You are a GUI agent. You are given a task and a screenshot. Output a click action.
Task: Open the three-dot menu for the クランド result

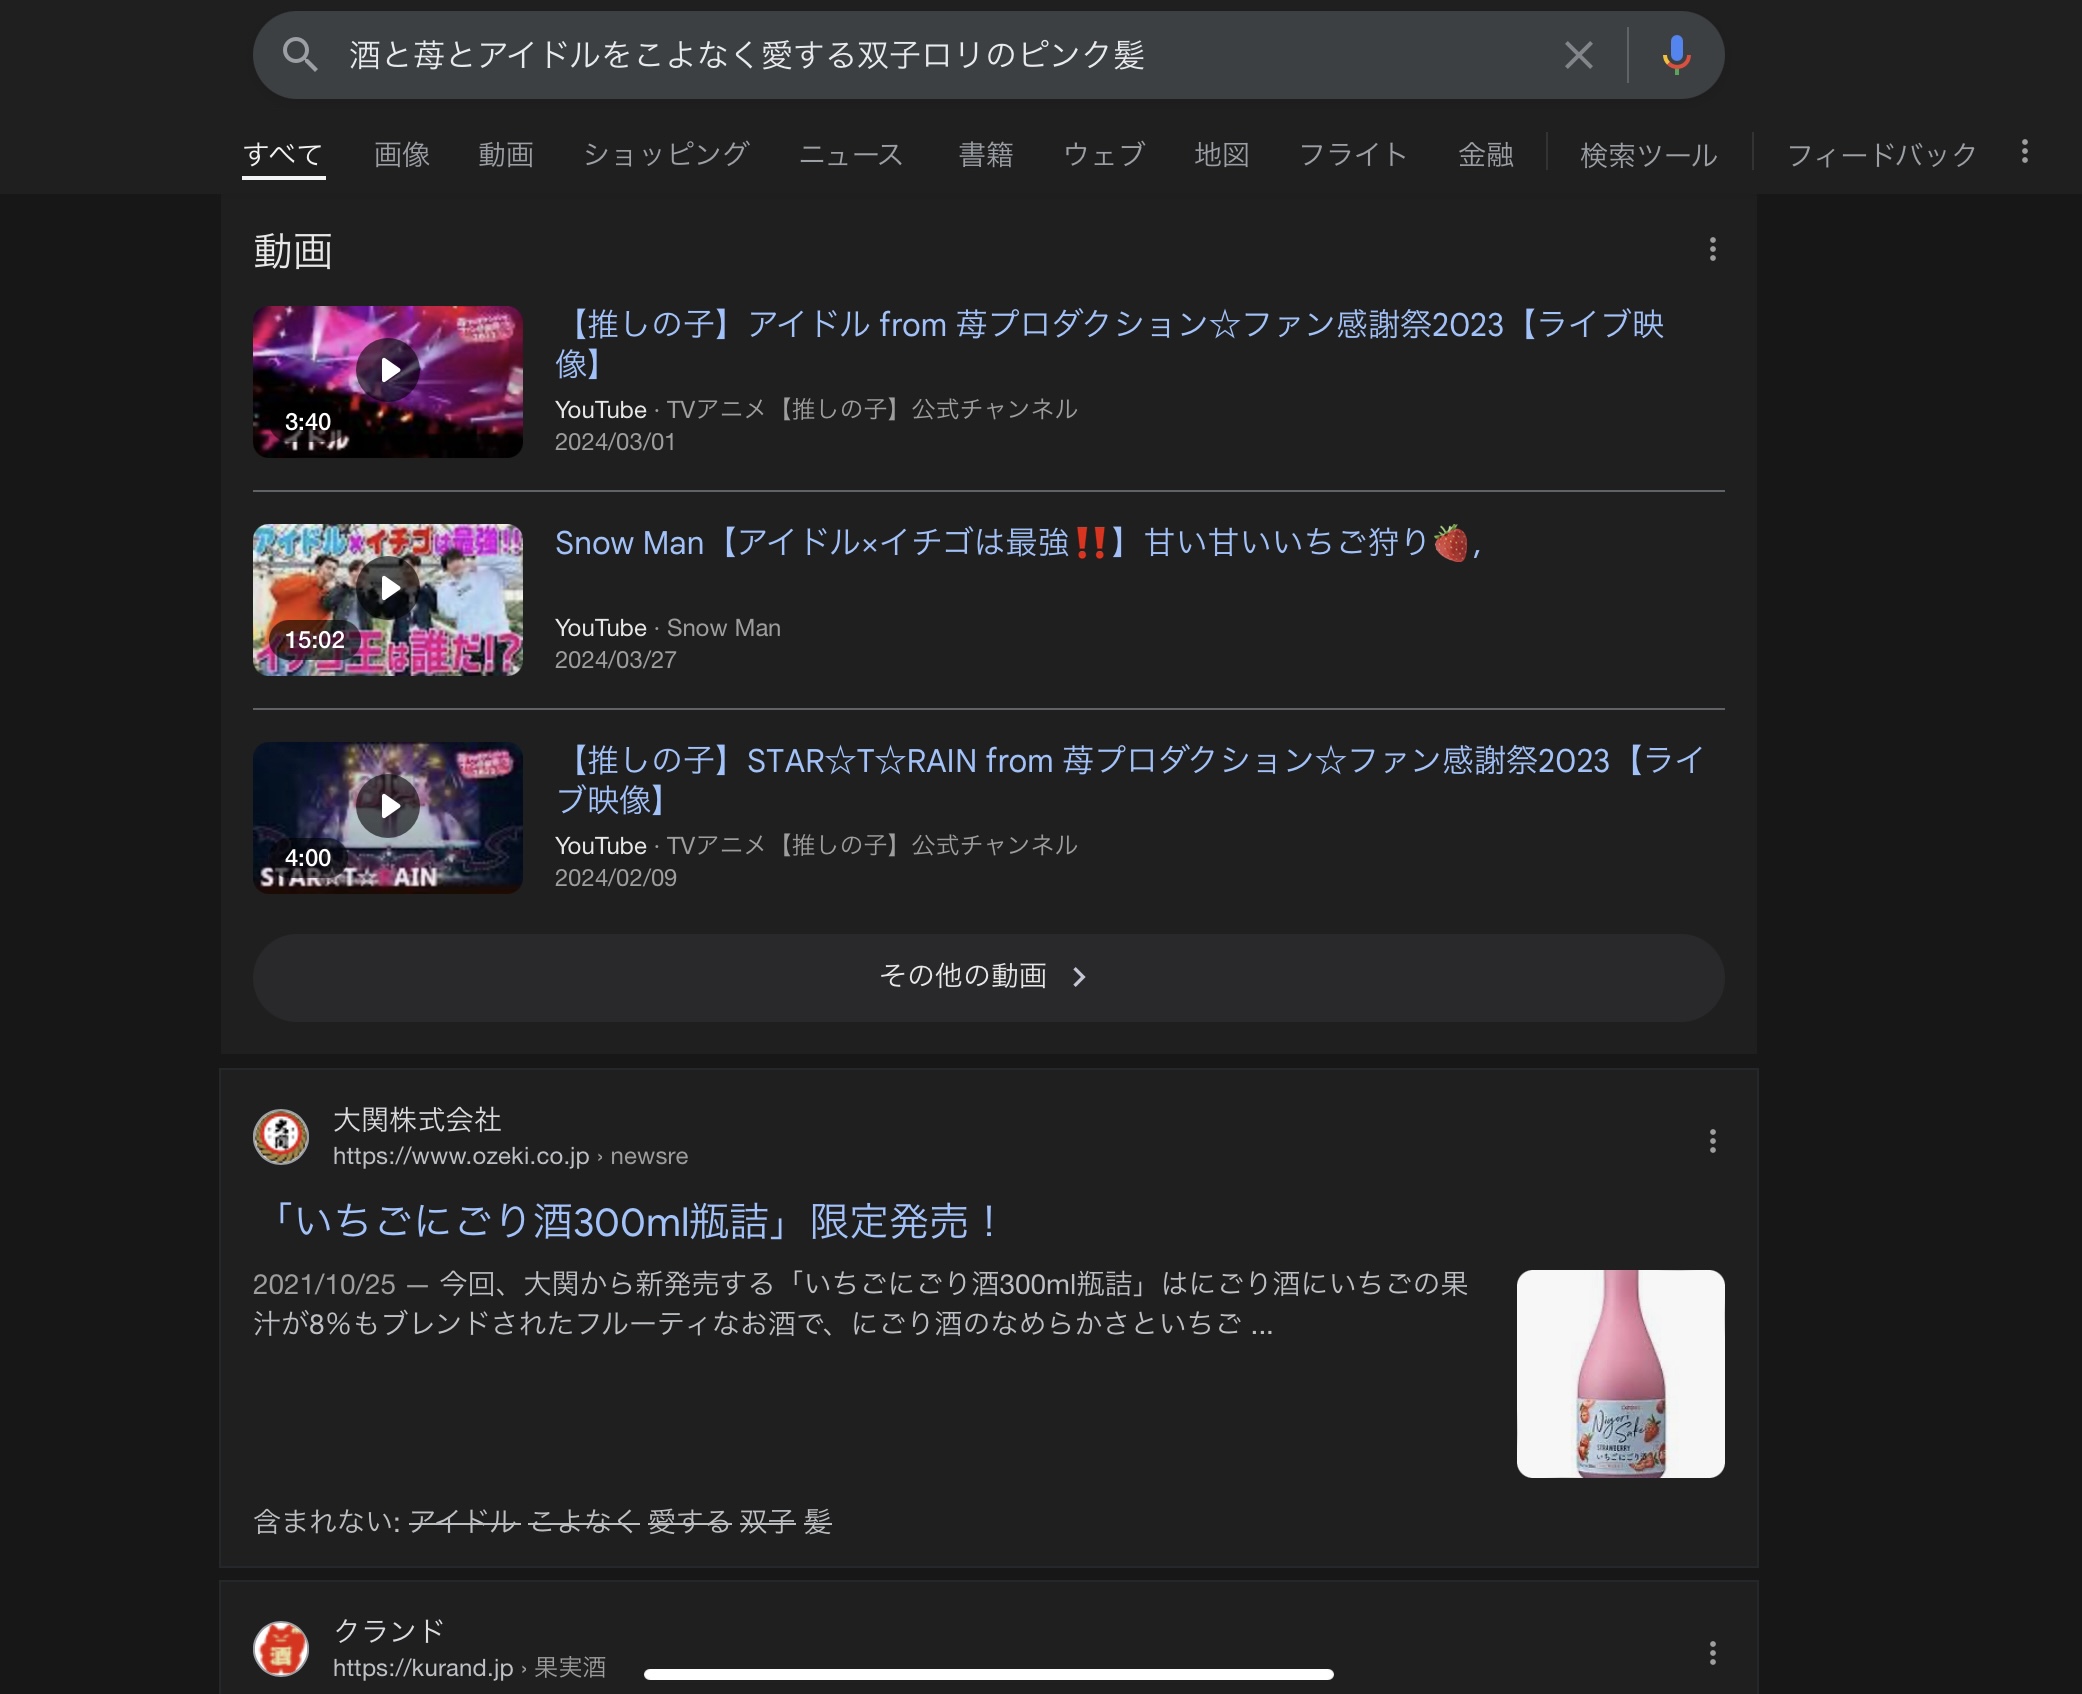point(1712,1653)
